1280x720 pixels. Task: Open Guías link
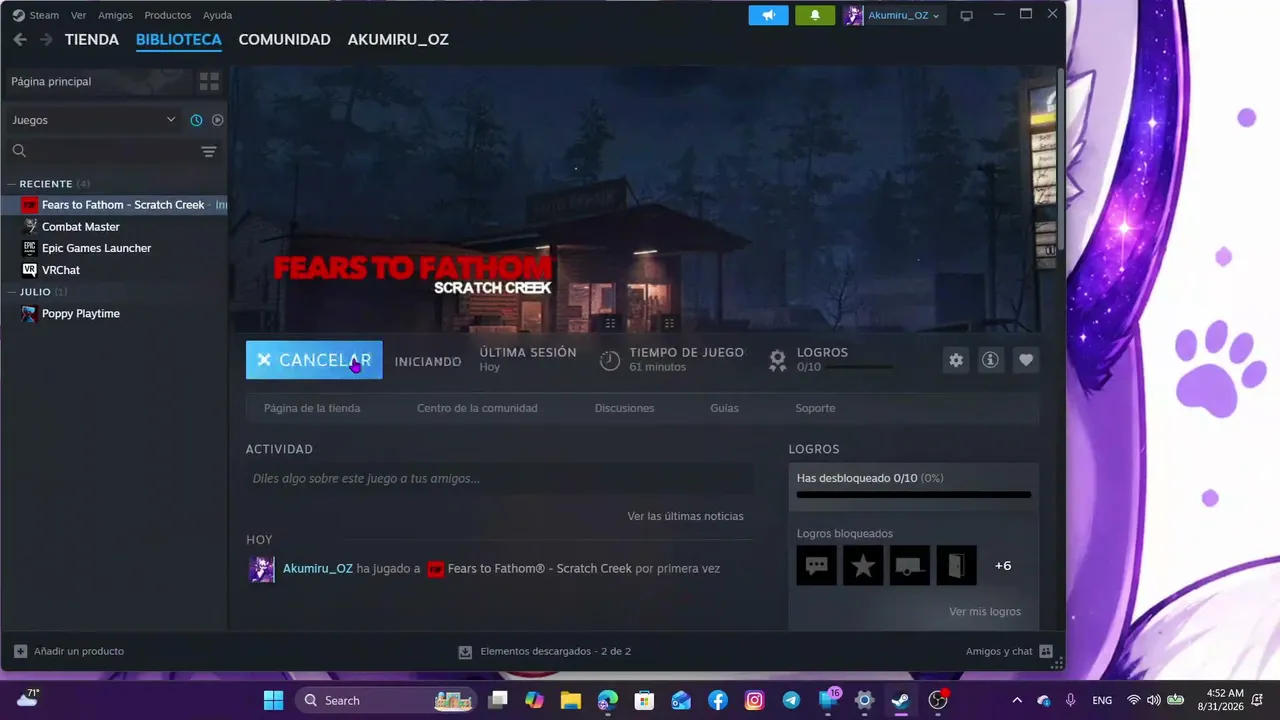pos(724,408)
